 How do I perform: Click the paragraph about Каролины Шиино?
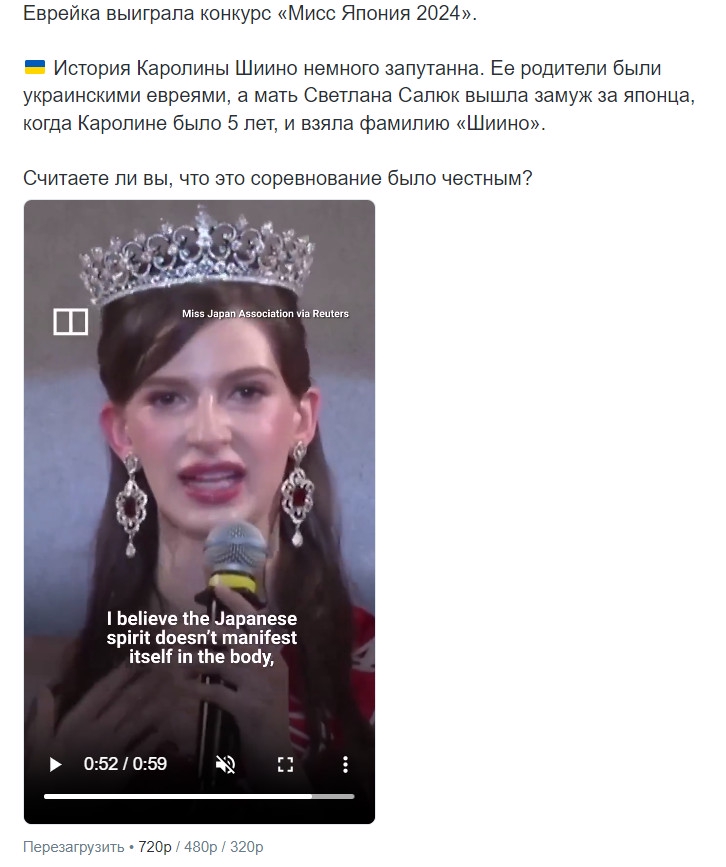(x=359, y=95)
